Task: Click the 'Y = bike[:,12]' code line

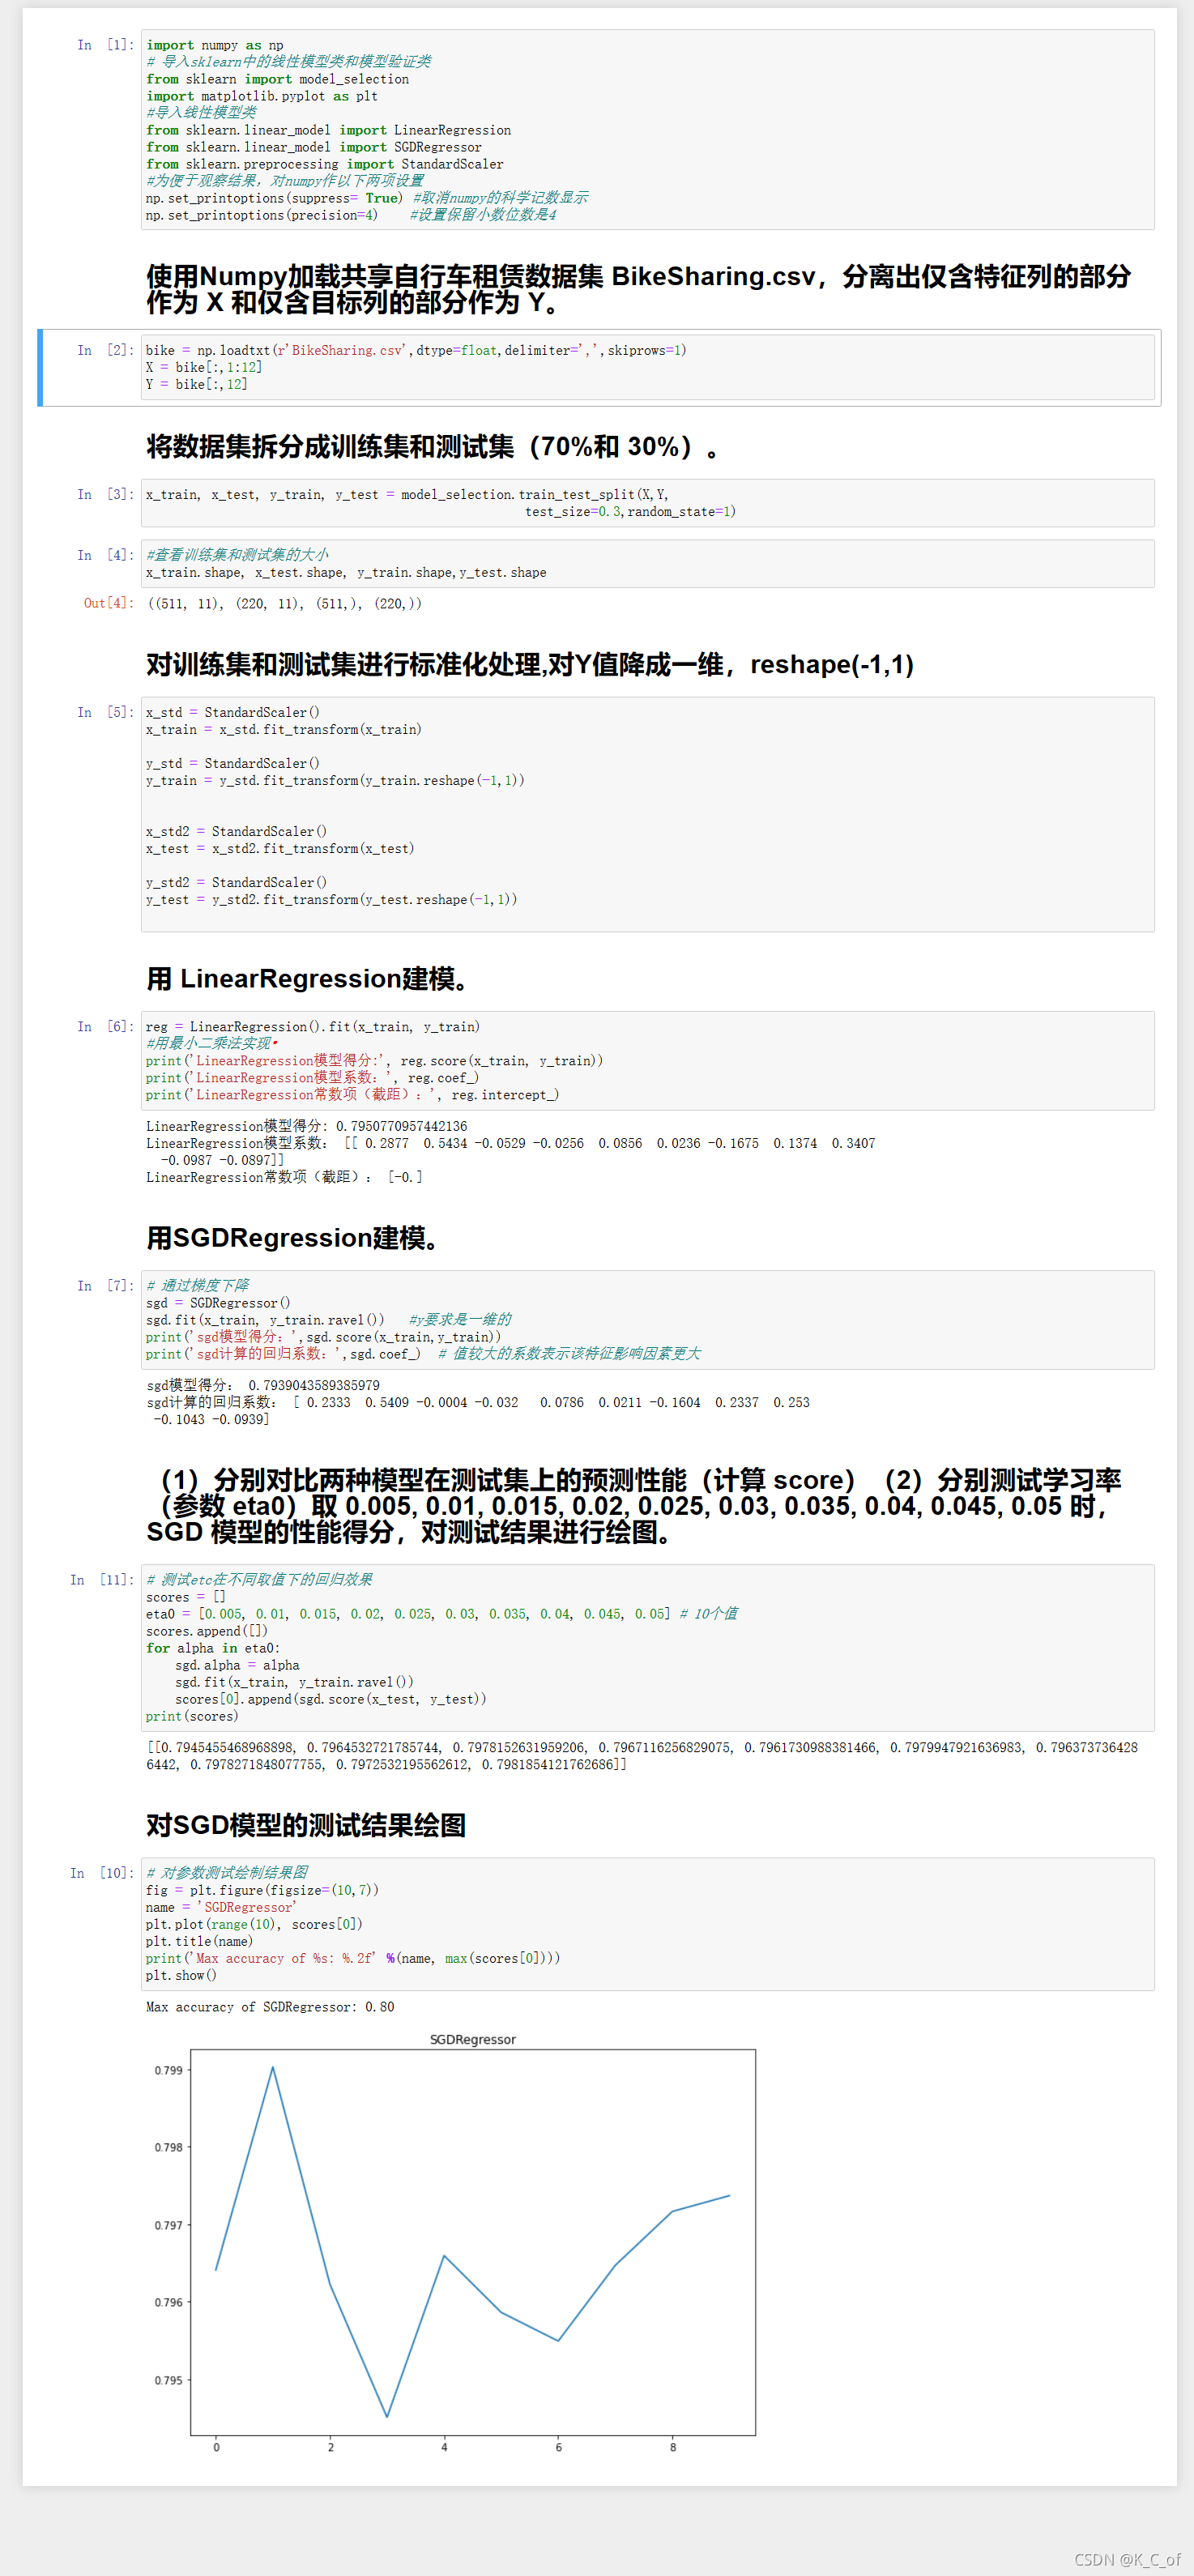Action: click(x=197, y=384)
